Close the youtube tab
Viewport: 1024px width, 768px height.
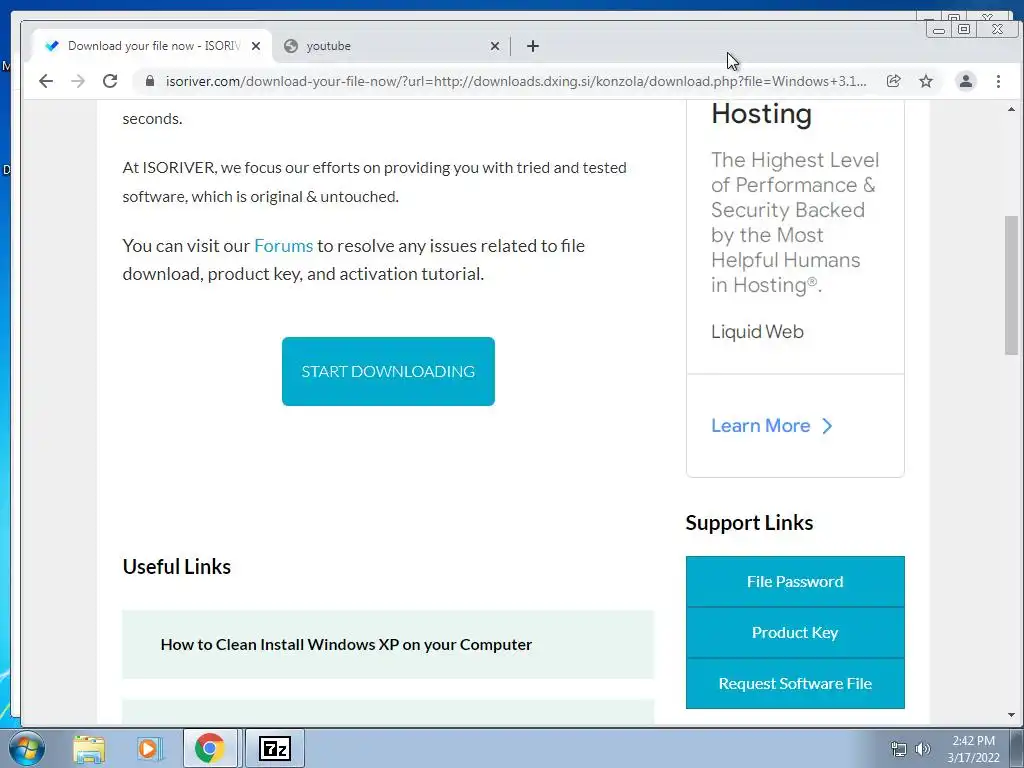[494, 46]
